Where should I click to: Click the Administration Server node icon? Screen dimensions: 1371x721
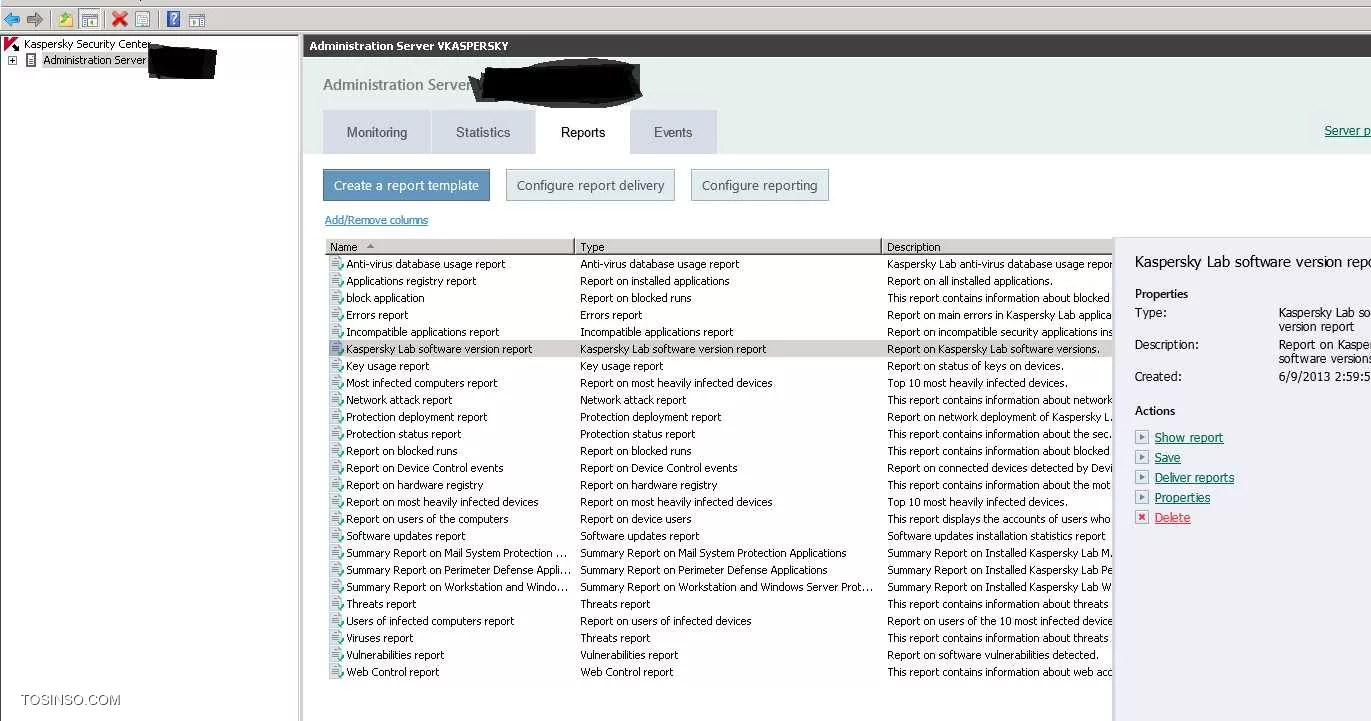click(31, 60)
